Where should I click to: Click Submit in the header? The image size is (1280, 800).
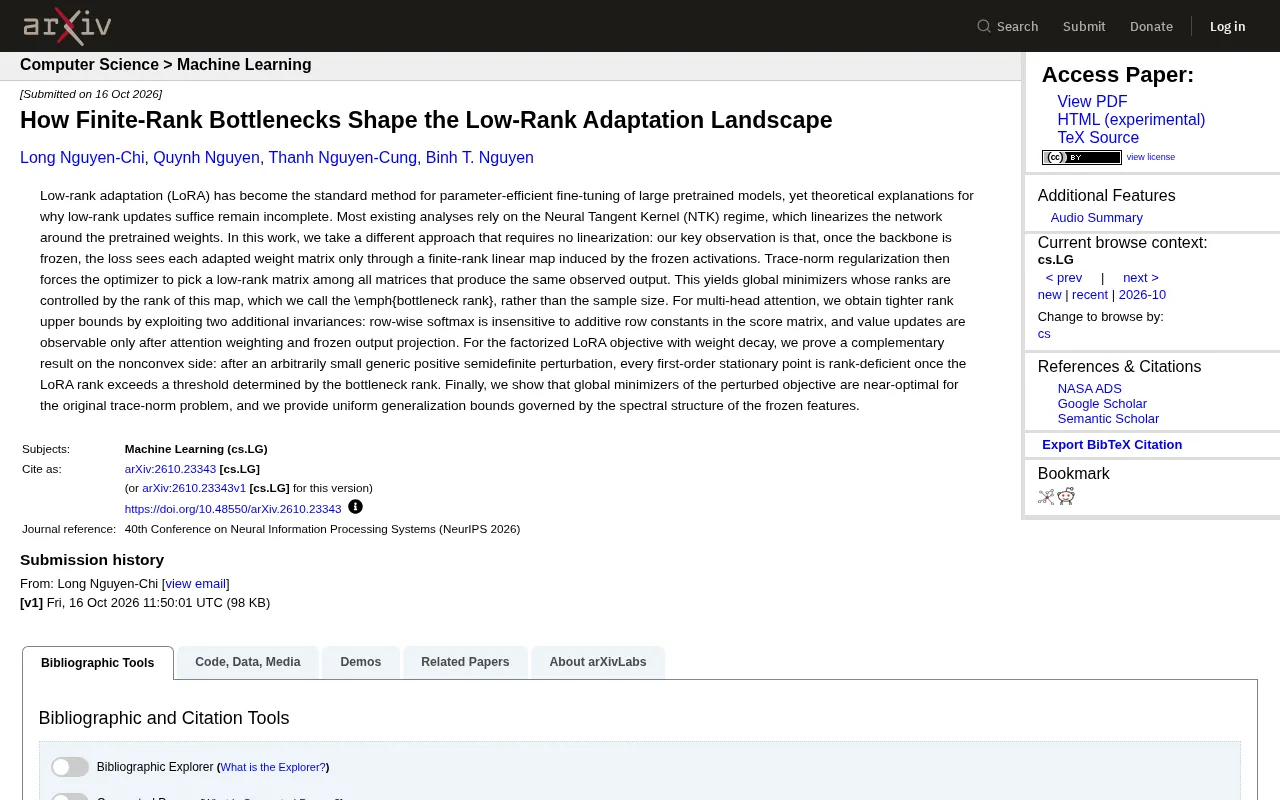pos(1084,26)
